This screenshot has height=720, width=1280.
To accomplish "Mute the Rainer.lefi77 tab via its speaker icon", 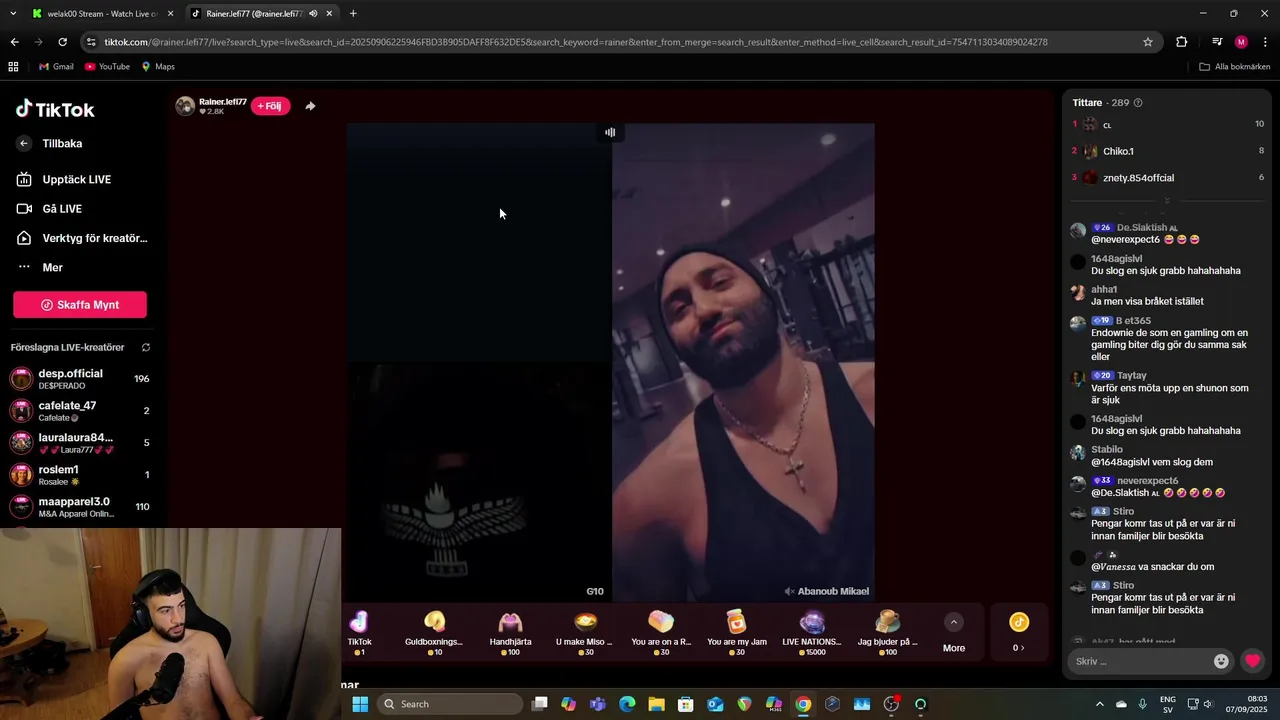I will point(313,13).
